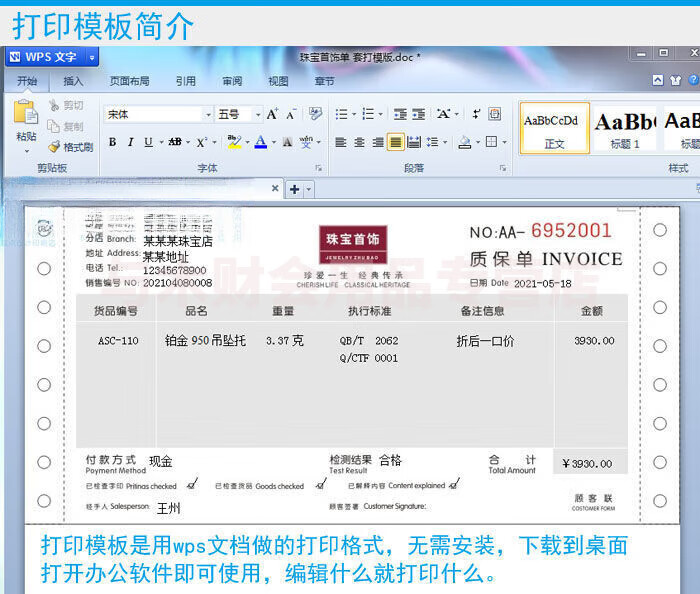
Task: Toggle the Goods checked checkbox
Action: (320, 484)
